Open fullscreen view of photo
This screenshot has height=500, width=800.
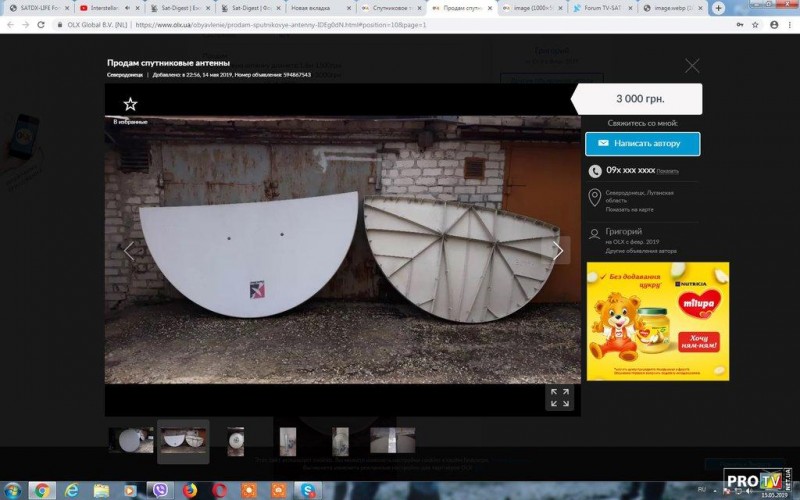559,397
